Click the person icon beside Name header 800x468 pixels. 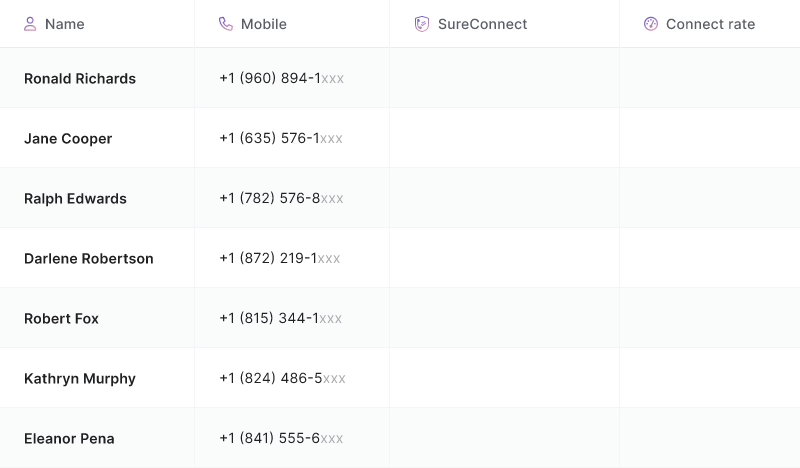pos(30,24)
